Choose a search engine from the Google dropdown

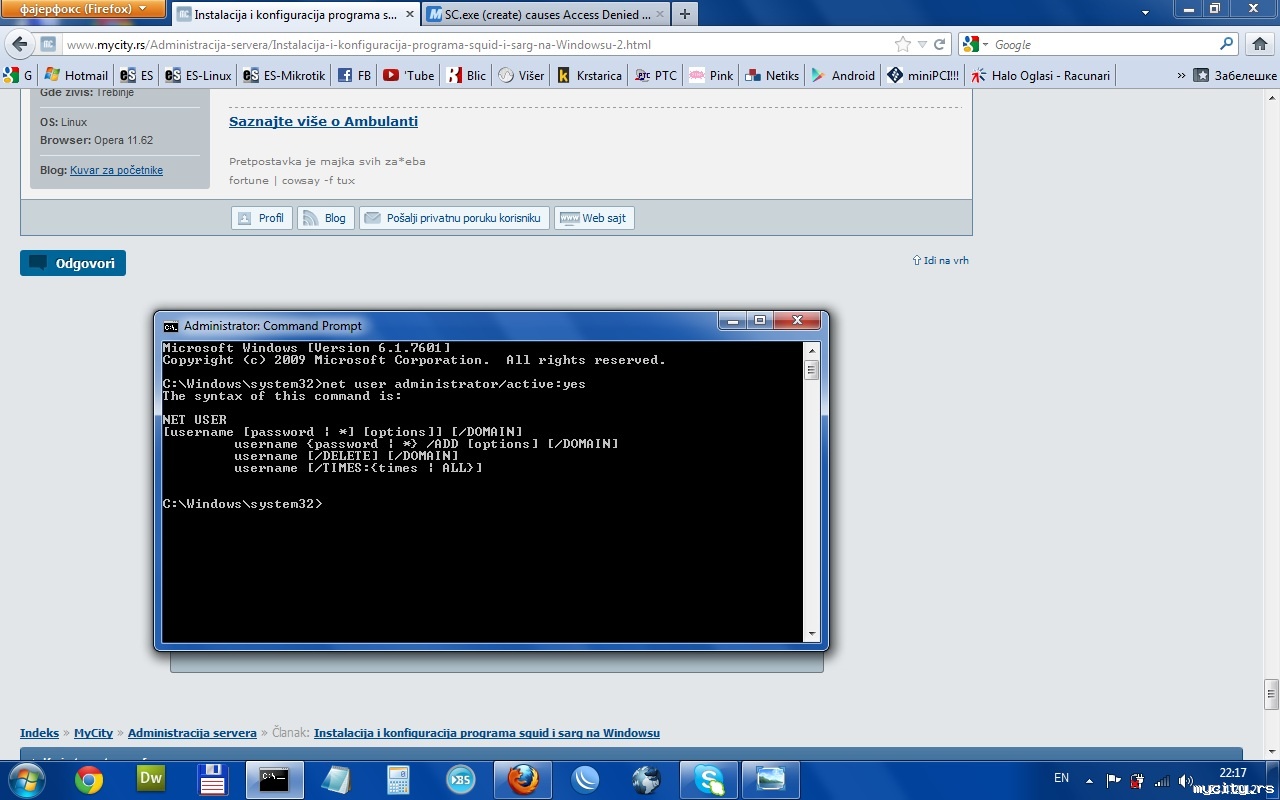point(976,45)
